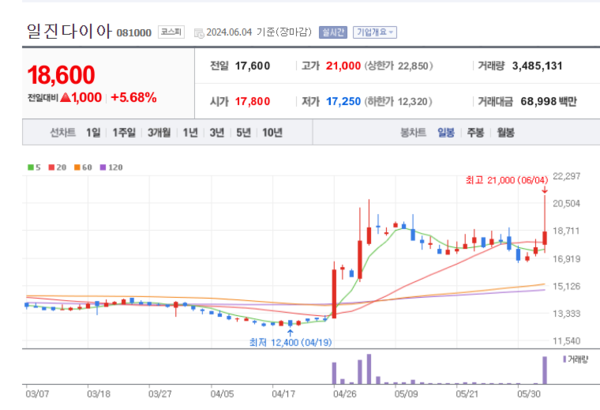Select the 1일 line chart period

pos(93,132)
